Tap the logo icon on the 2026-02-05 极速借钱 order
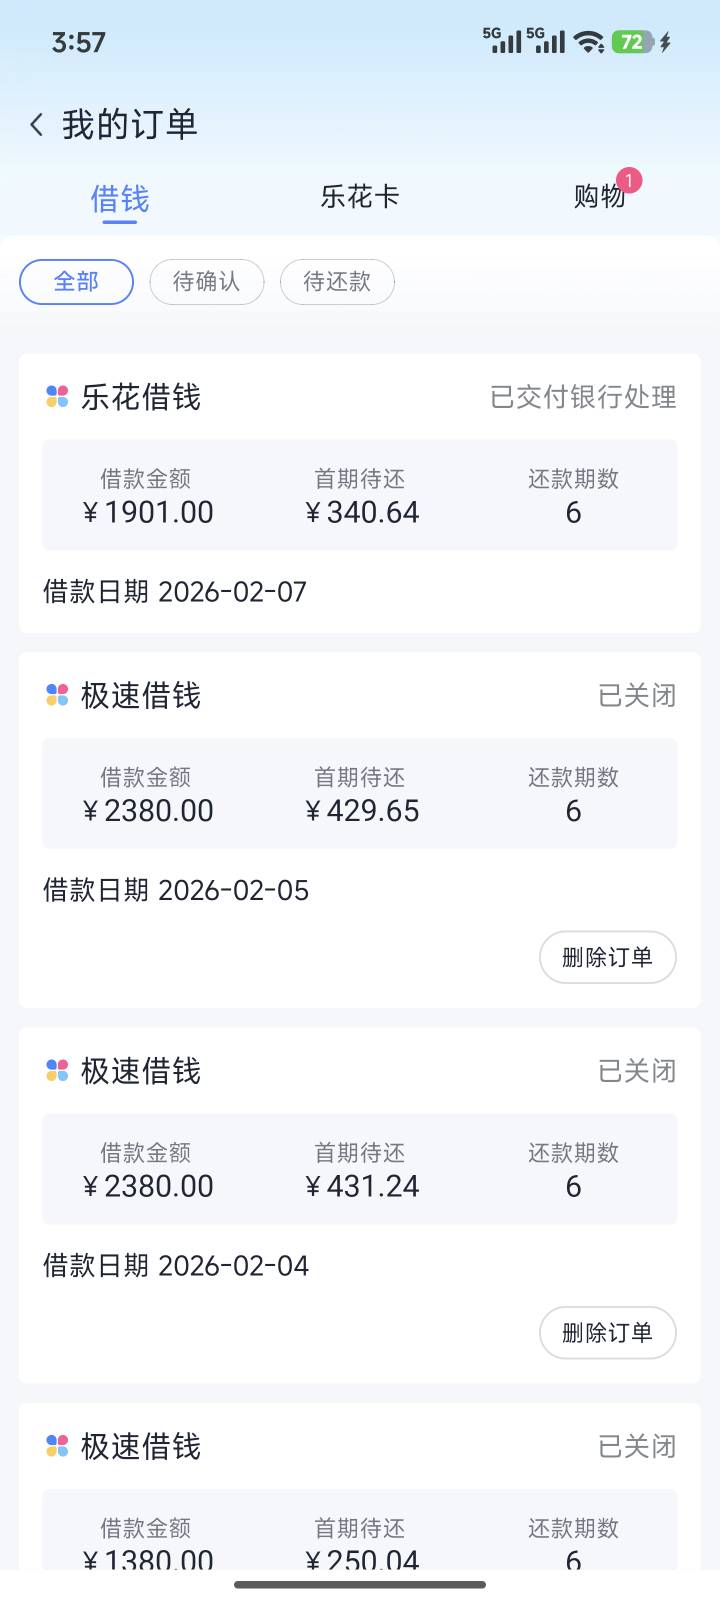The width and height of the screenshot is (720, 1600). click(x=57, y=695)
